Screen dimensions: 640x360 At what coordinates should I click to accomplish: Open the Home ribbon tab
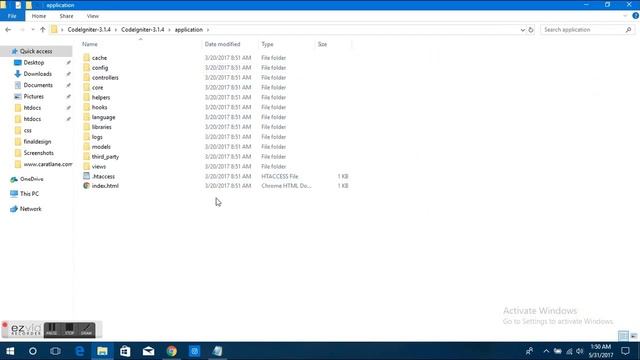tap(39, 16)
